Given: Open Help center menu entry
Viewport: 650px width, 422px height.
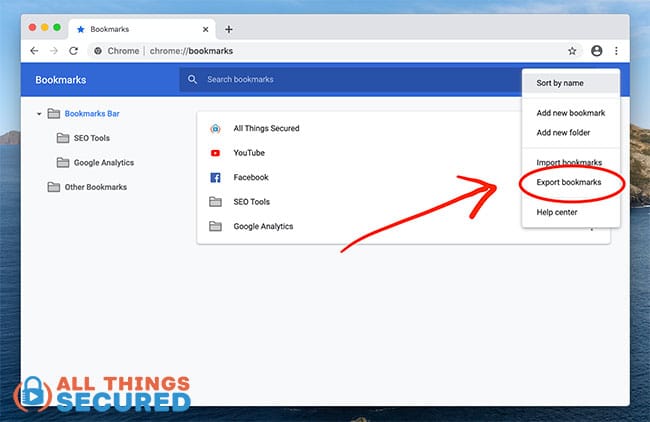Looking at the screenshot, I should pos(557,212).
